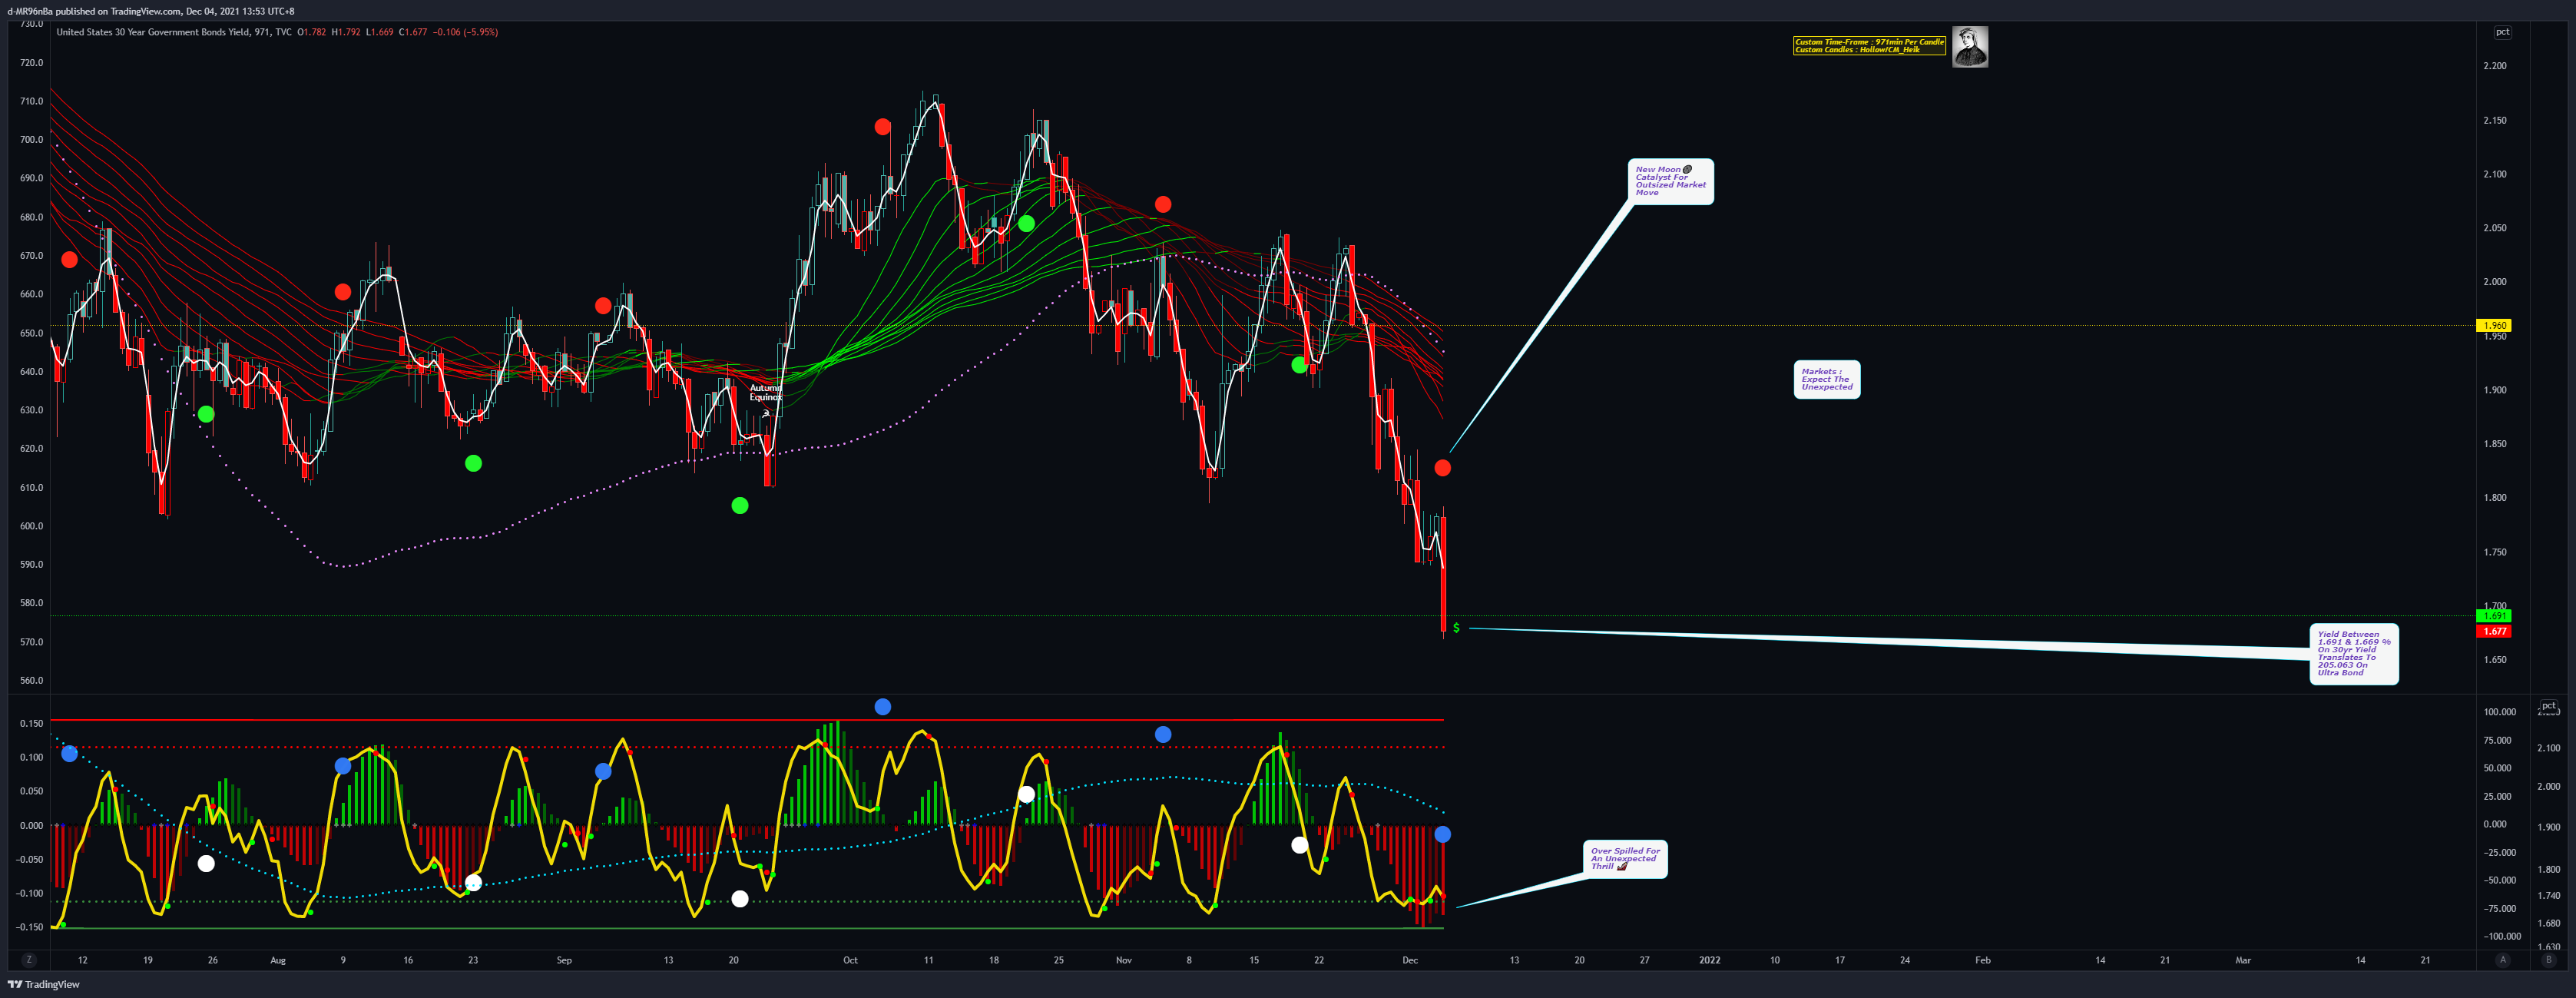Screen dimensions: 2576x998
Task: Click the Oct label on the time axis
Action: coord(850,960)
